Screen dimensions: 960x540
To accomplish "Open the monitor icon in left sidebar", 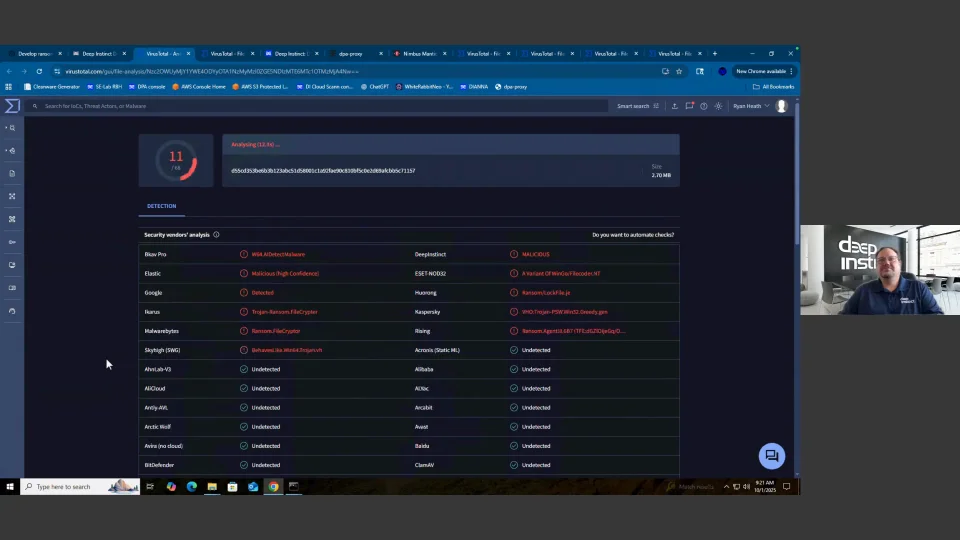I will [x=12, y=265].
